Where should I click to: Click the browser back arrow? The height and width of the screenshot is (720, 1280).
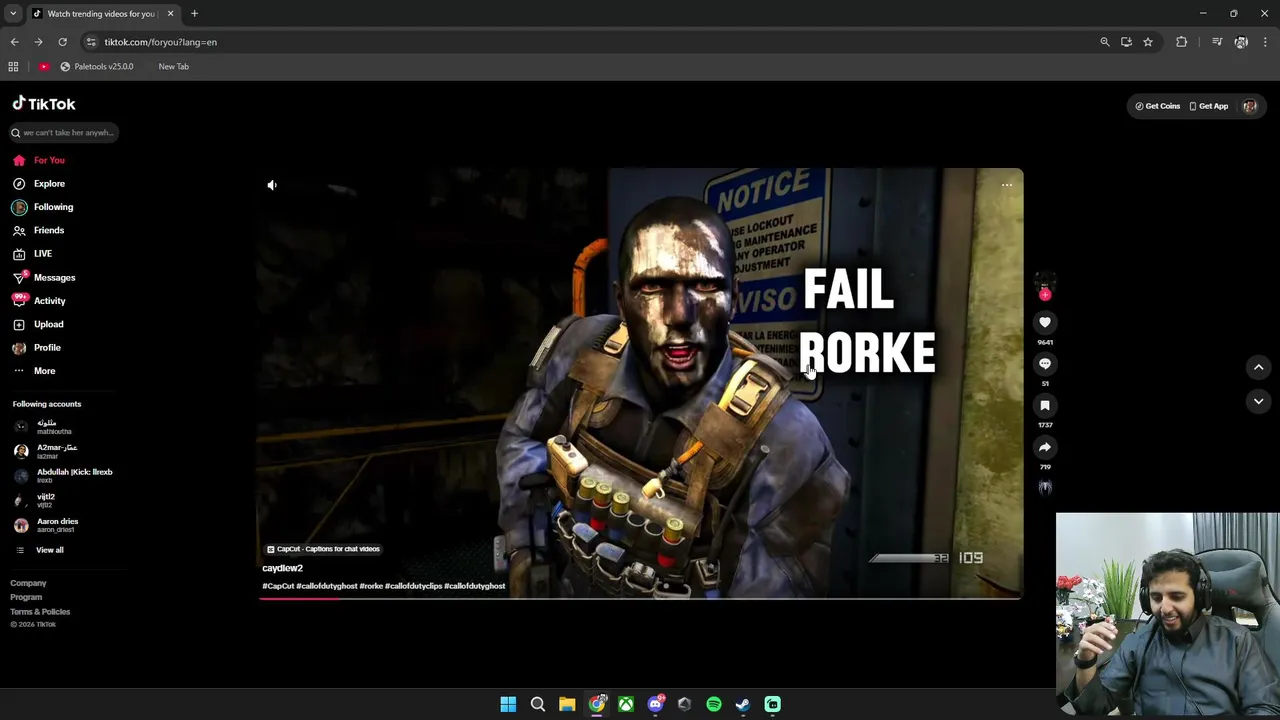click(x=14, y=42)
